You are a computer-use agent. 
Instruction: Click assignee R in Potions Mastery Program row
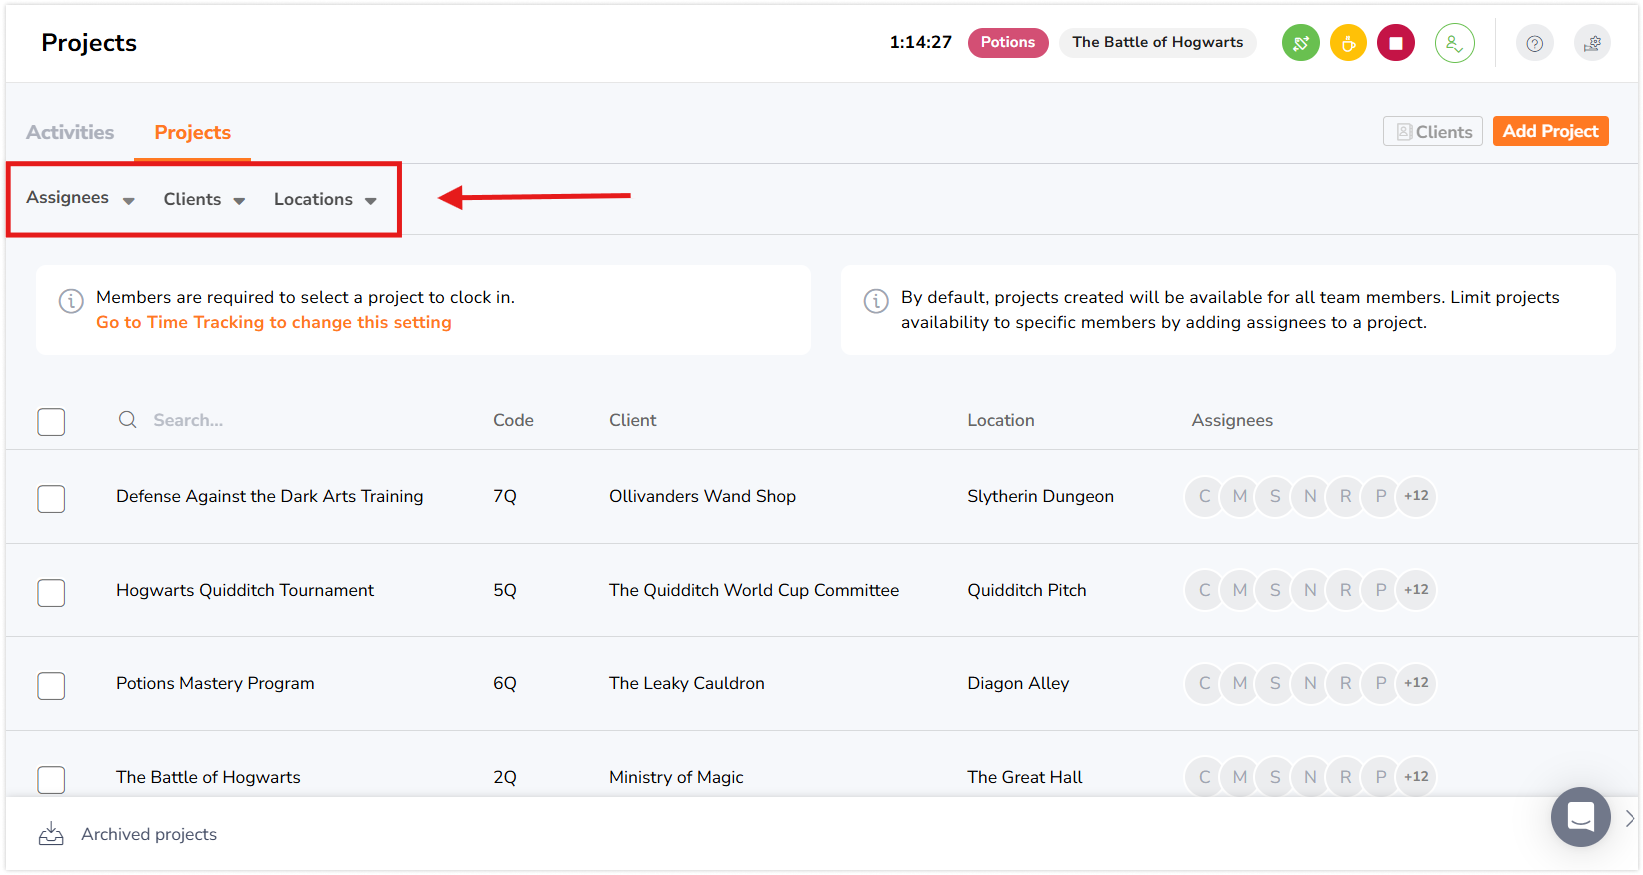pyautogui.click(x=1346, y=683)
